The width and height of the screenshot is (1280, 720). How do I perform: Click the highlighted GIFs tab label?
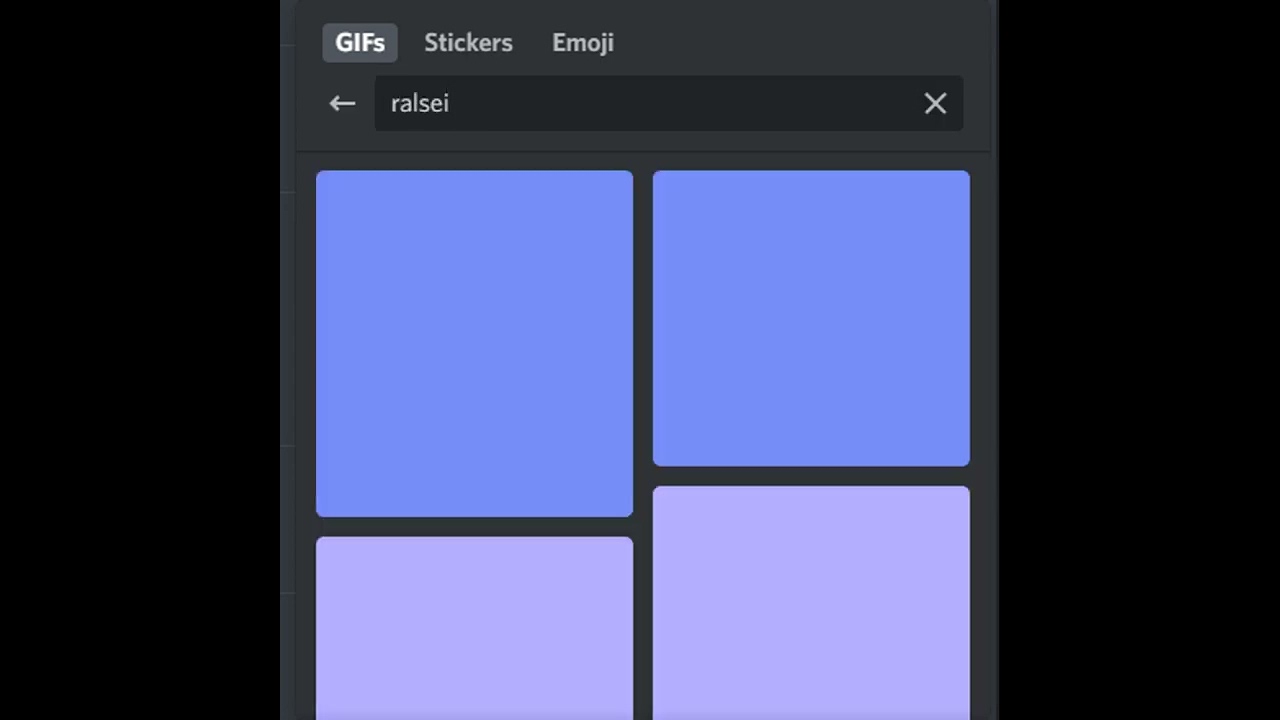[360, 43]
